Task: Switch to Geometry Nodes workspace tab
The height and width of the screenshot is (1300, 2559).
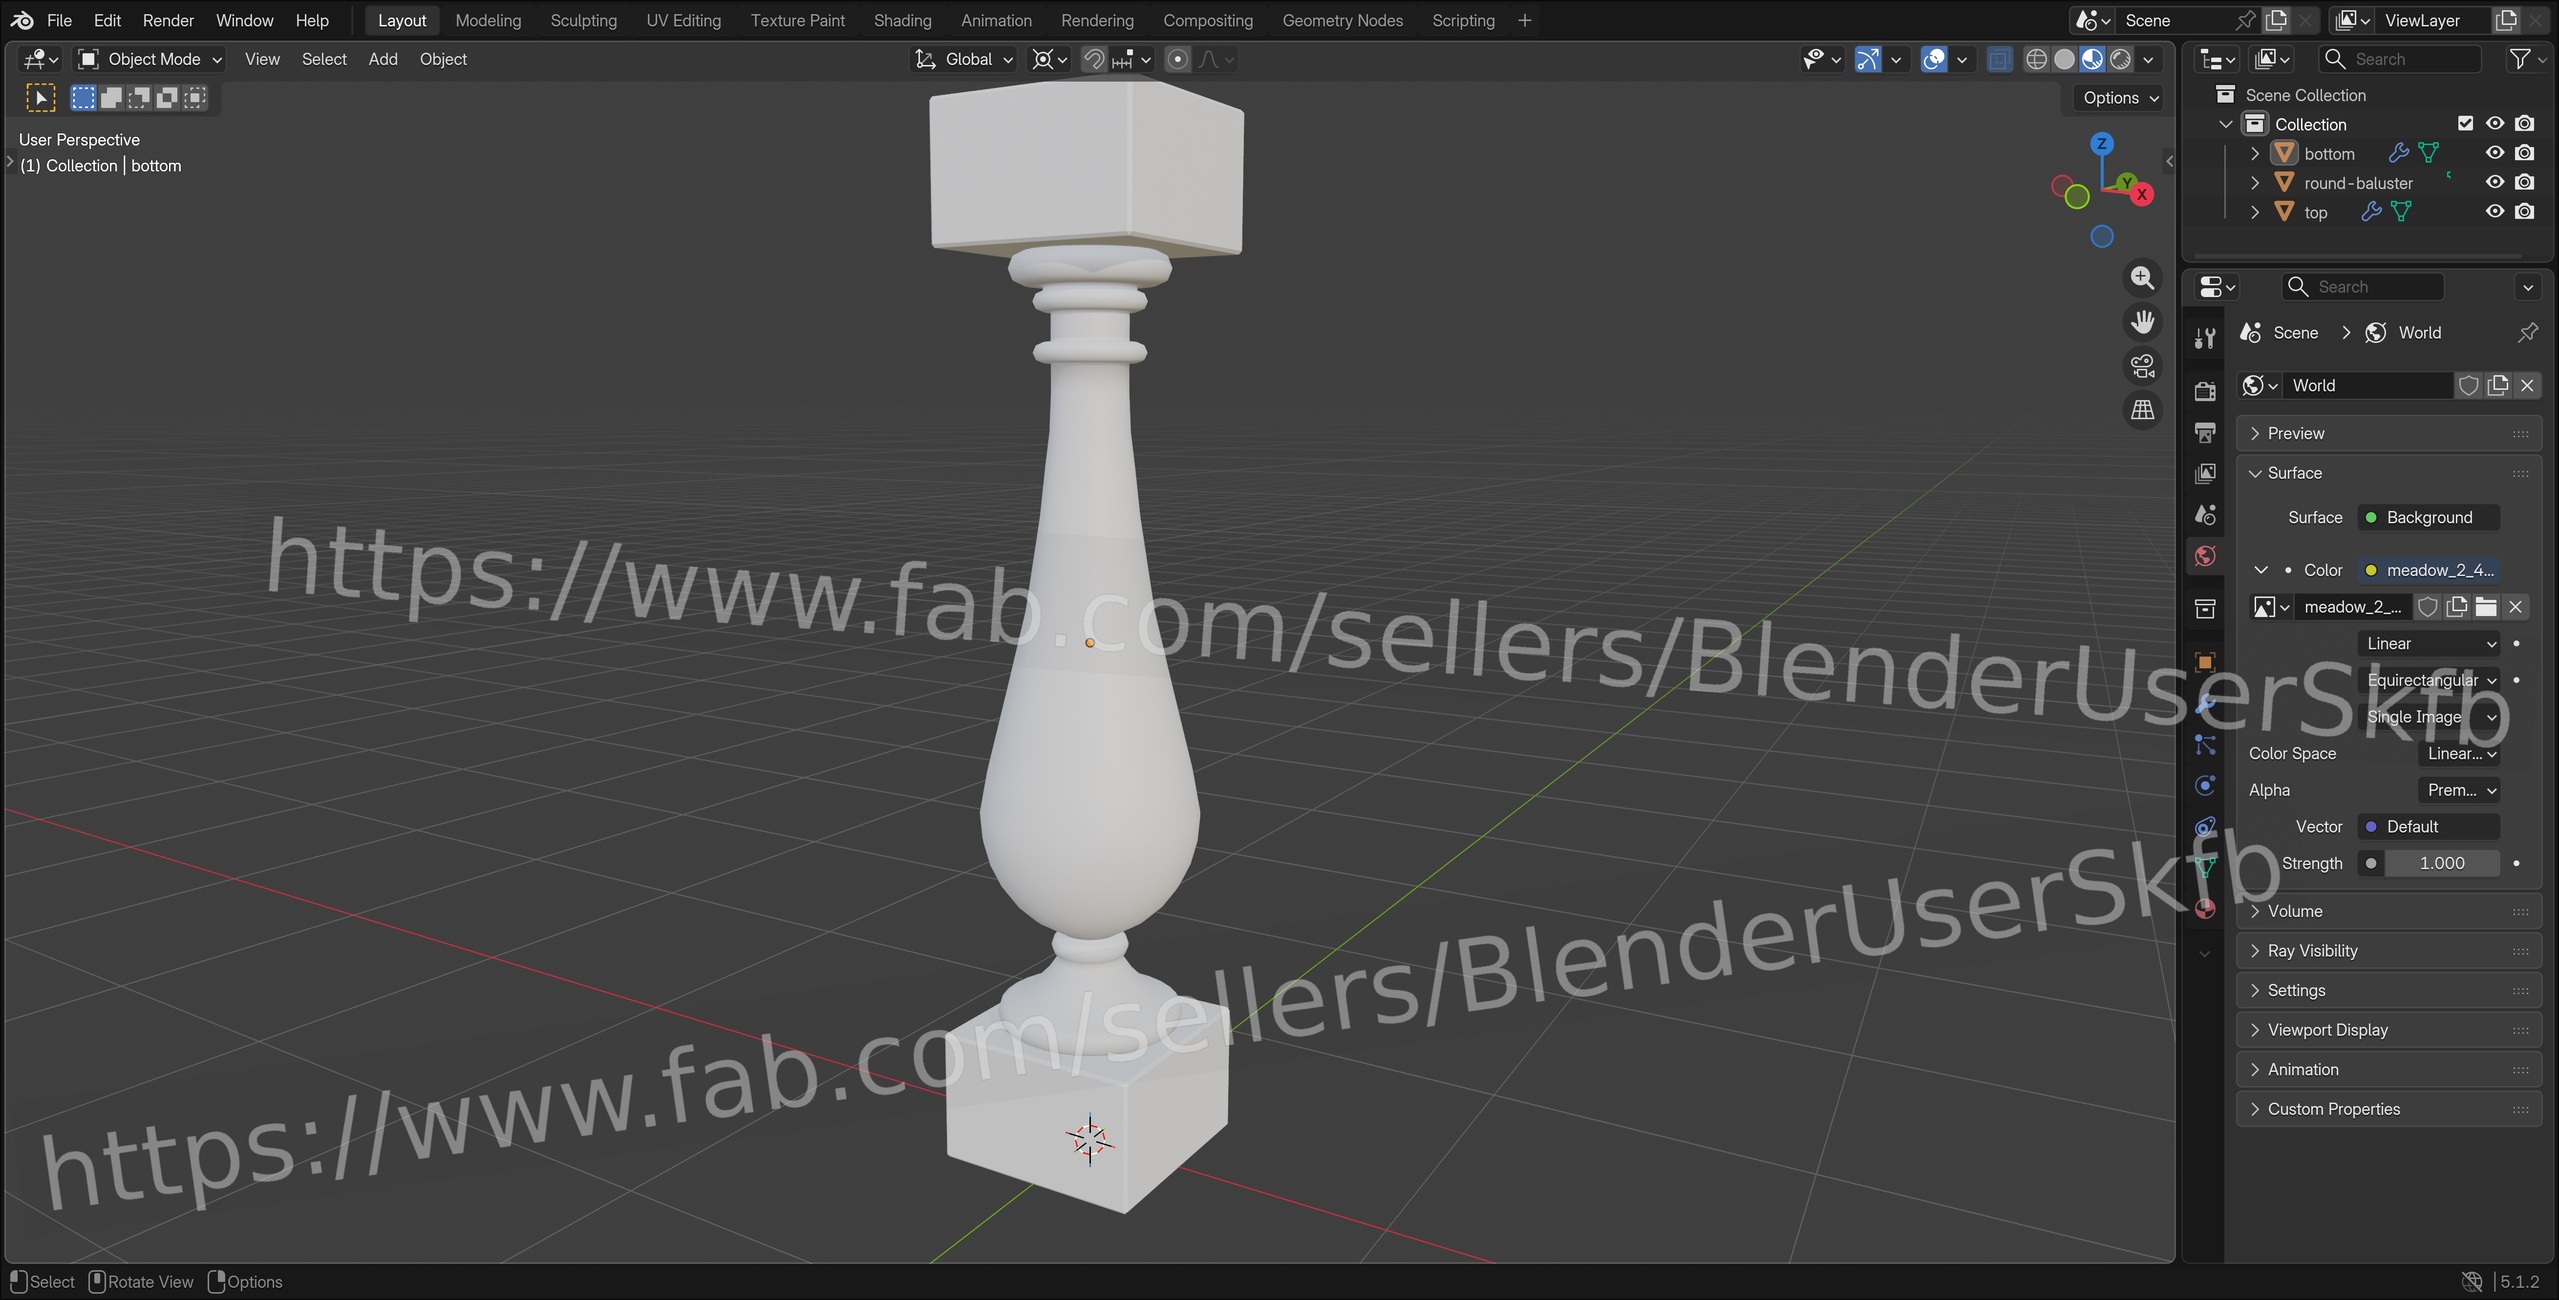Action: tap(1342, 20)
